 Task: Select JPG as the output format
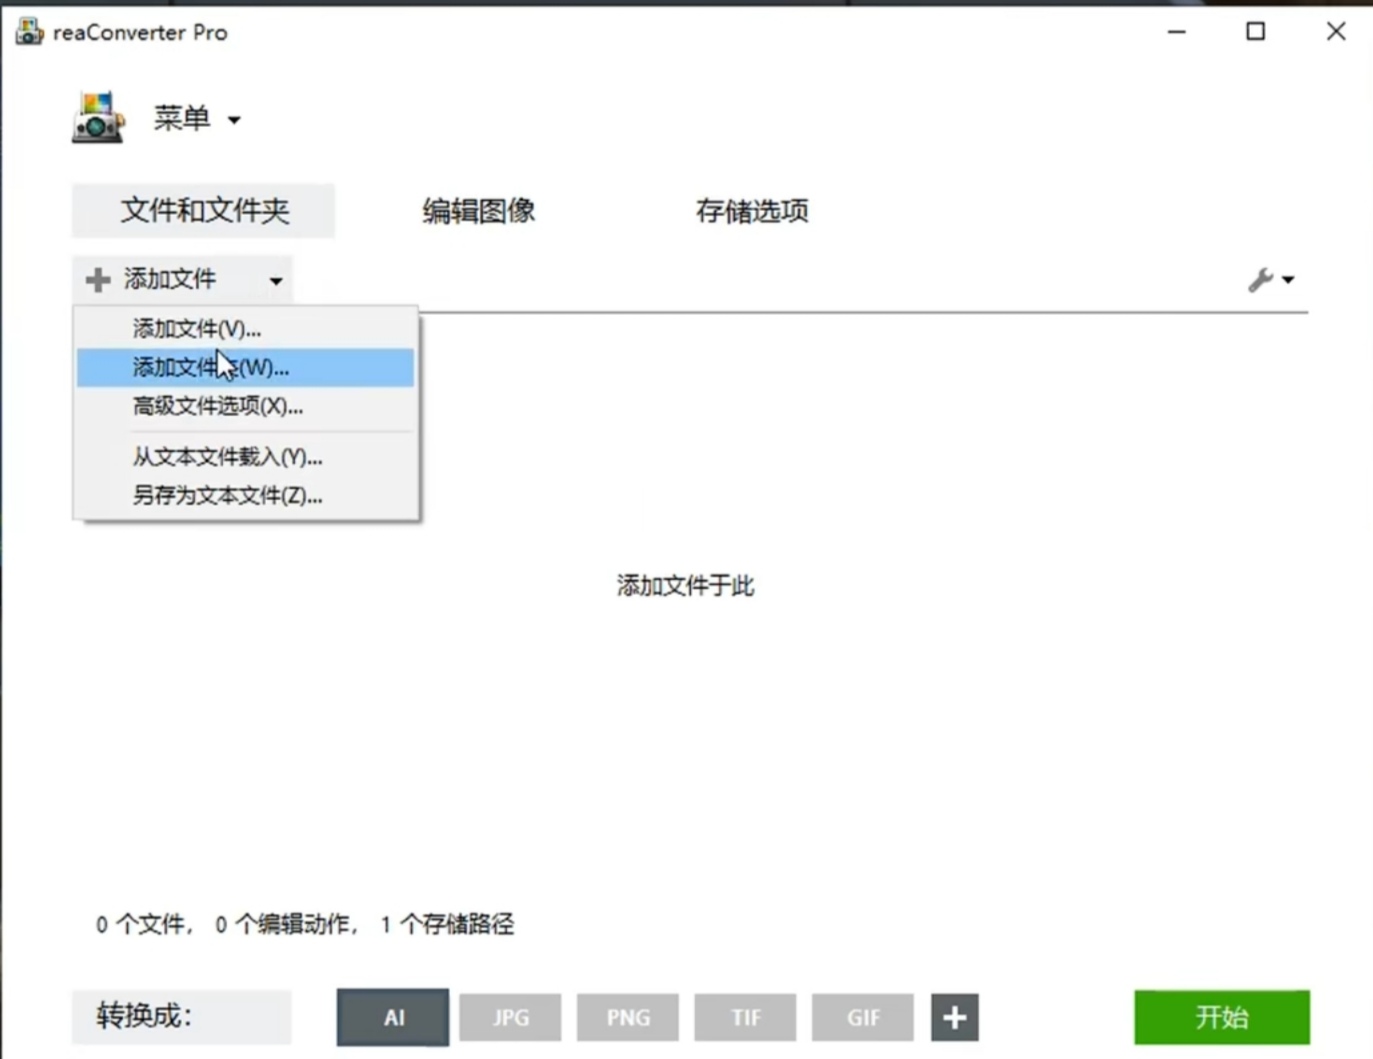click(510, 1017)
